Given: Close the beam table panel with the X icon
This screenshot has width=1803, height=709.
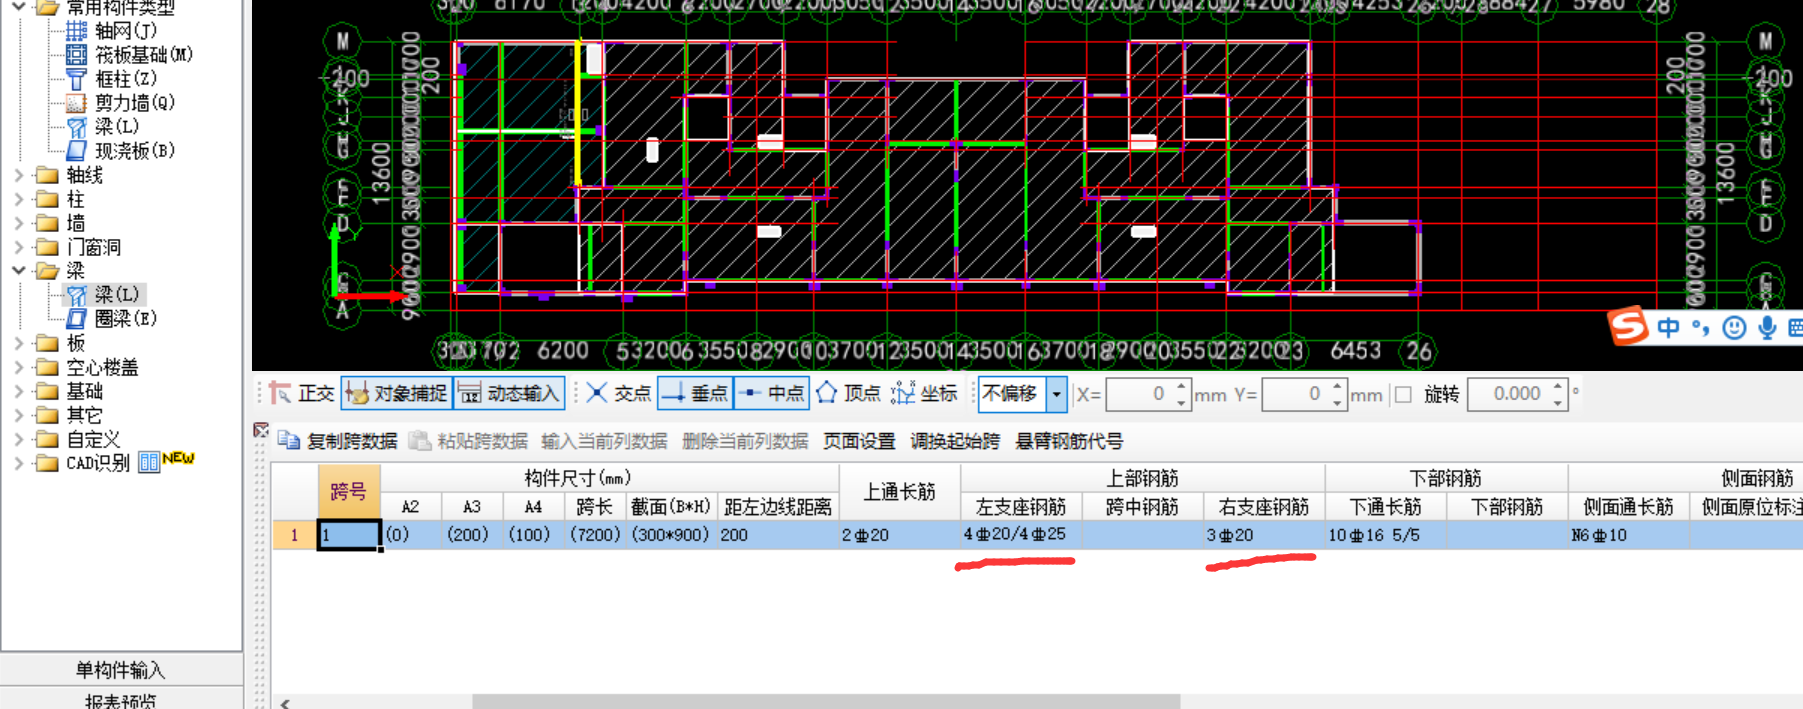Looking at the screenshot, I should point(260,430).
